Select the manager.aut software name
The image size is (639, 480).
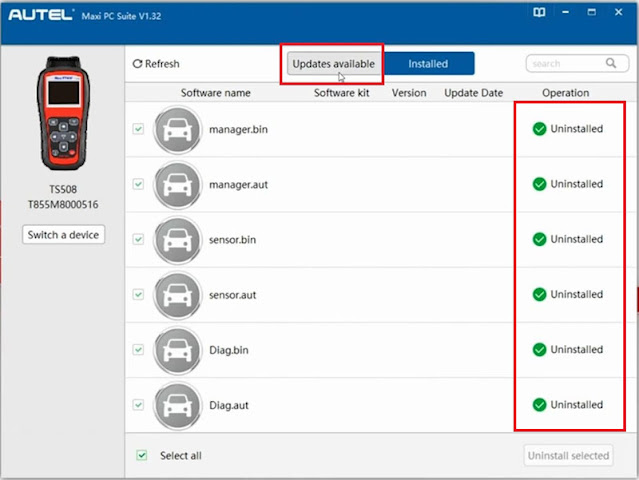click(x=238, y=185)
